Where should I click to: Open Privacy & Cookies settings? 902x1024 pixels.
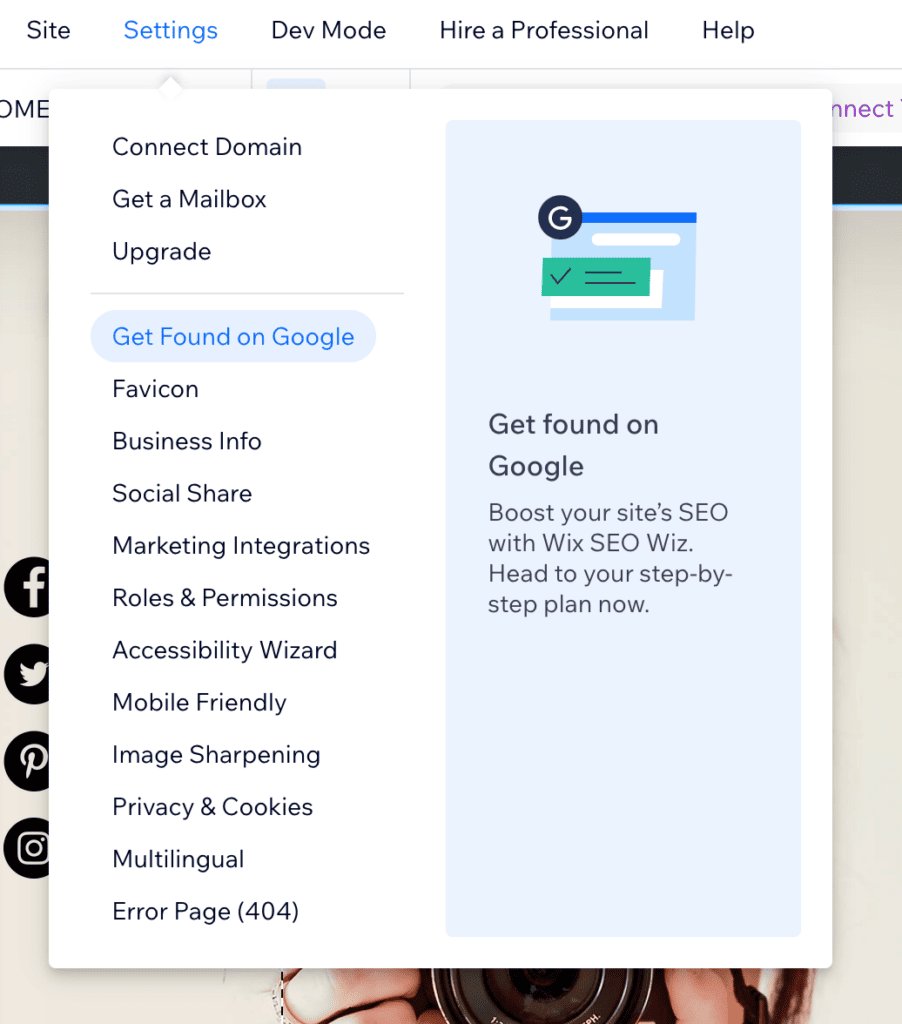pos(212,807)
